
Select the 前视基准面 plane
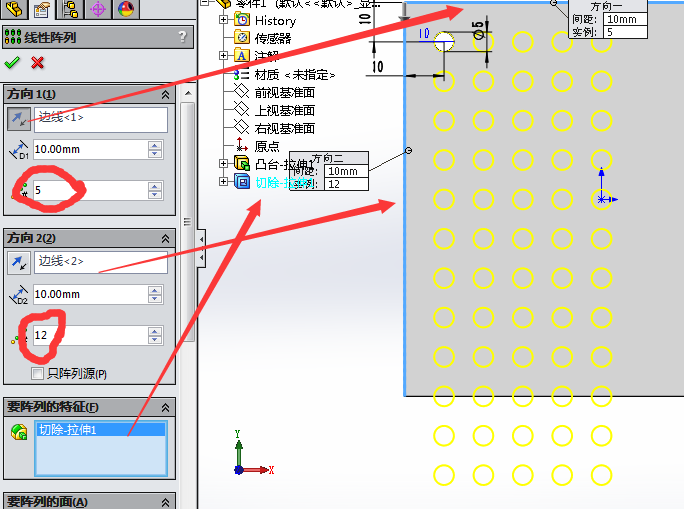tap(284, 92)
